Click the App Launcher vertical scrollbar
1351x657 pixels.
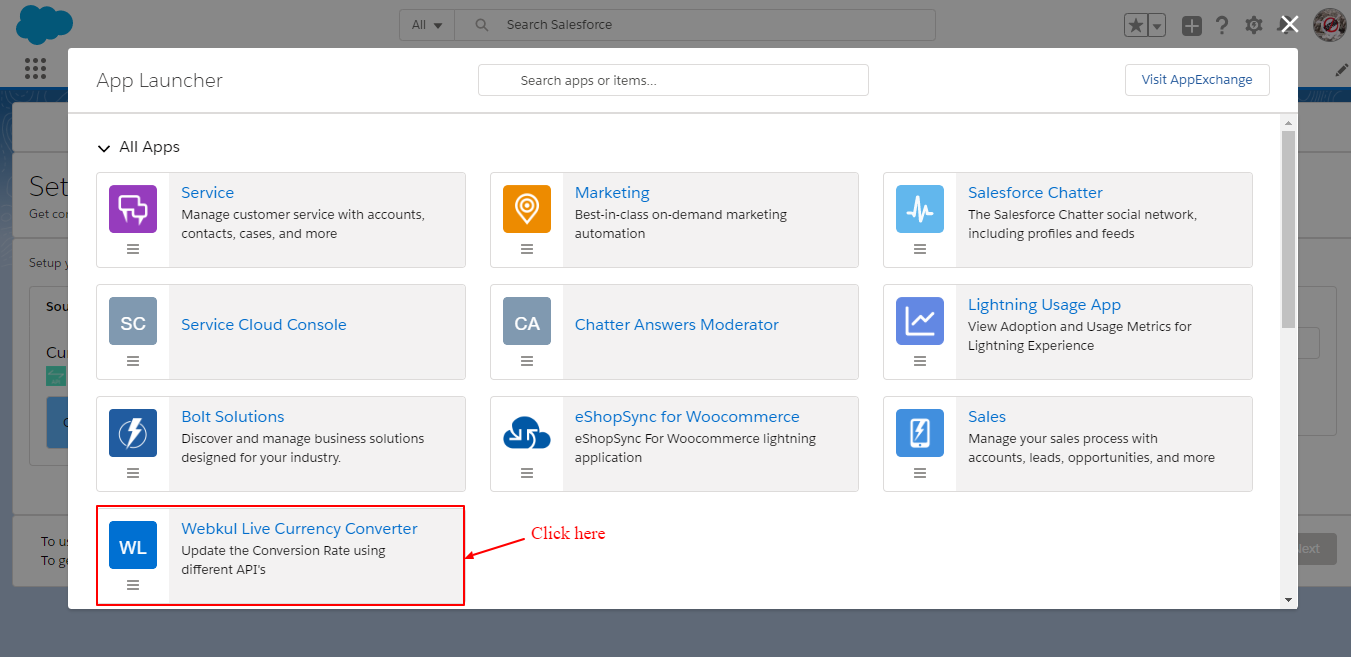(x=1288, y=230)
